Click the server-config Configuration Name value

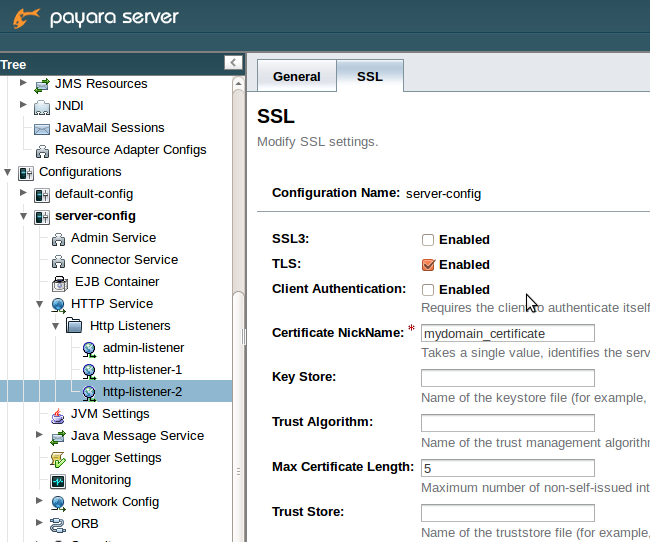[444, 194]
